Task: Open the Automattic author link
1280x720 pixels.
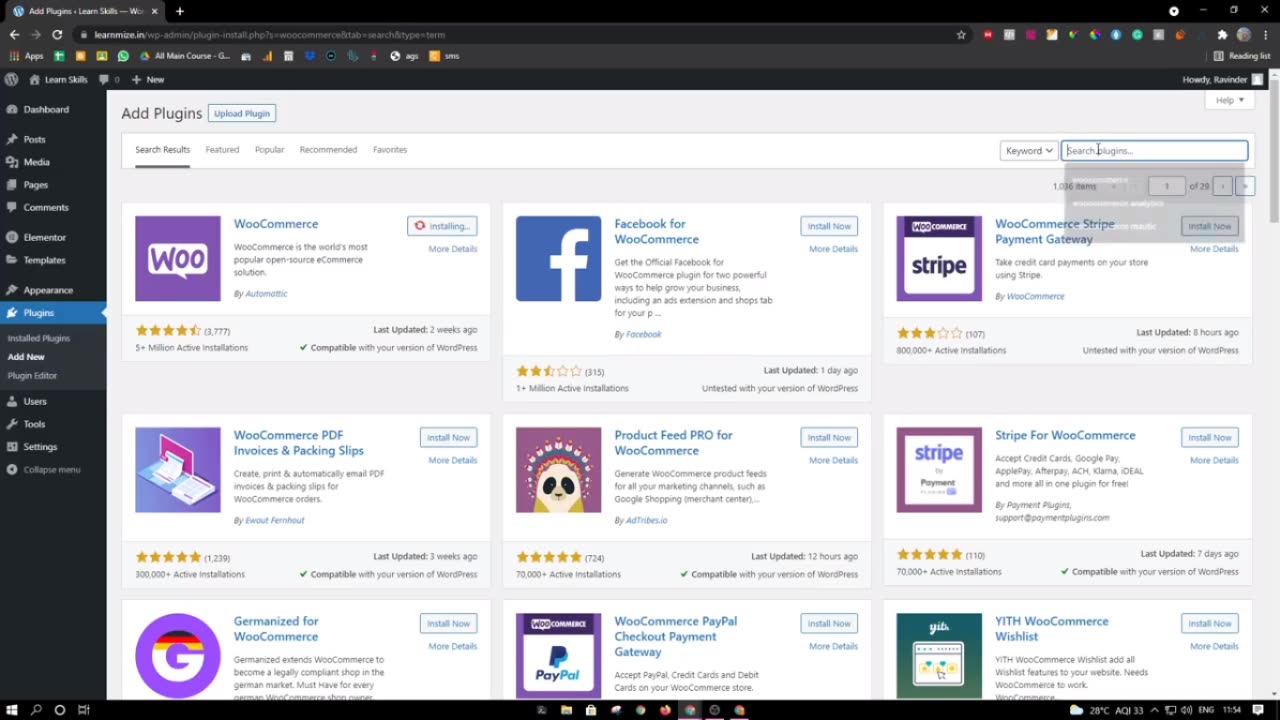Action: tap(266, 294)
